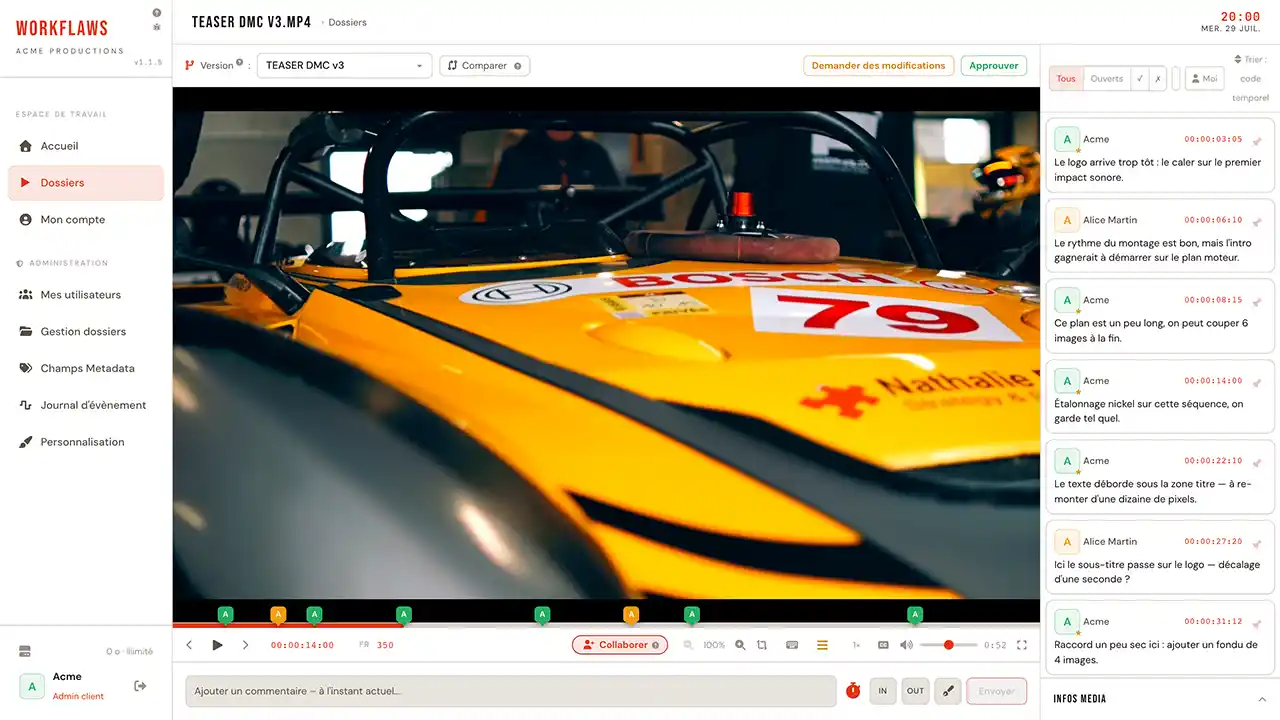Play the video
The height and width of the screenshot is (720, 1280).
[x=217, y=645]
